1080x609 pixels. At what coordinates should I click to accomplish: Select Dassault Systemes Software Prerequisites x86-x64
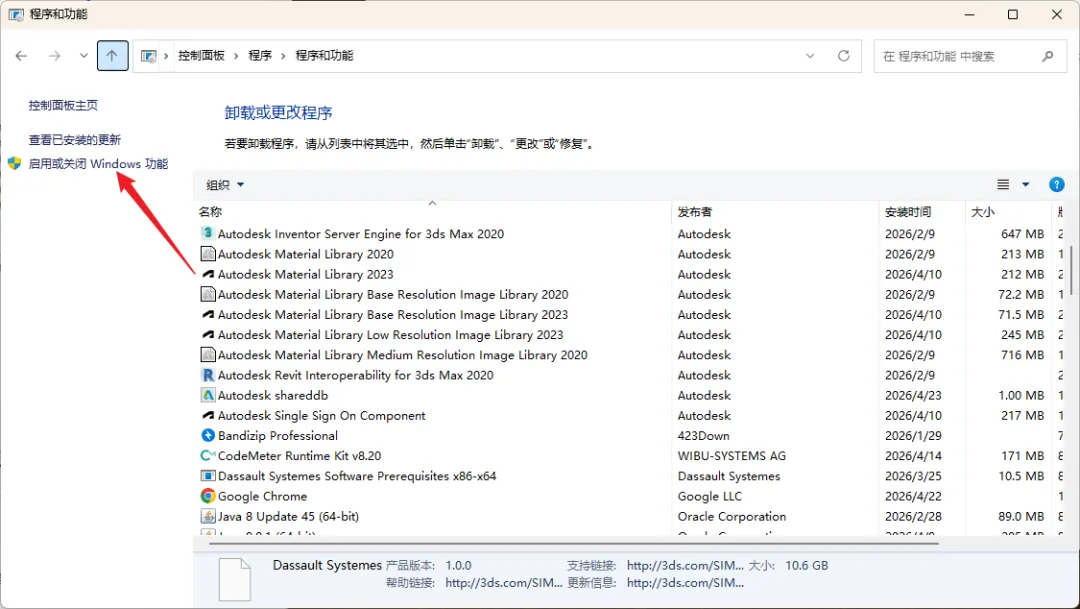point(357,476)
